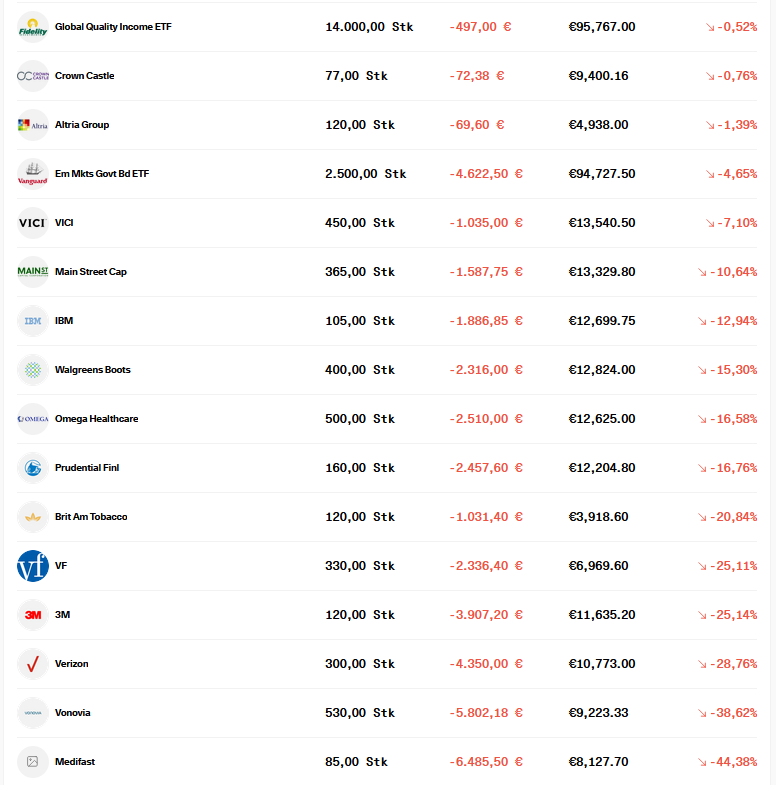Click the IBM logo icon
This screenshot has height=785, width=776.
coord(33,321)
